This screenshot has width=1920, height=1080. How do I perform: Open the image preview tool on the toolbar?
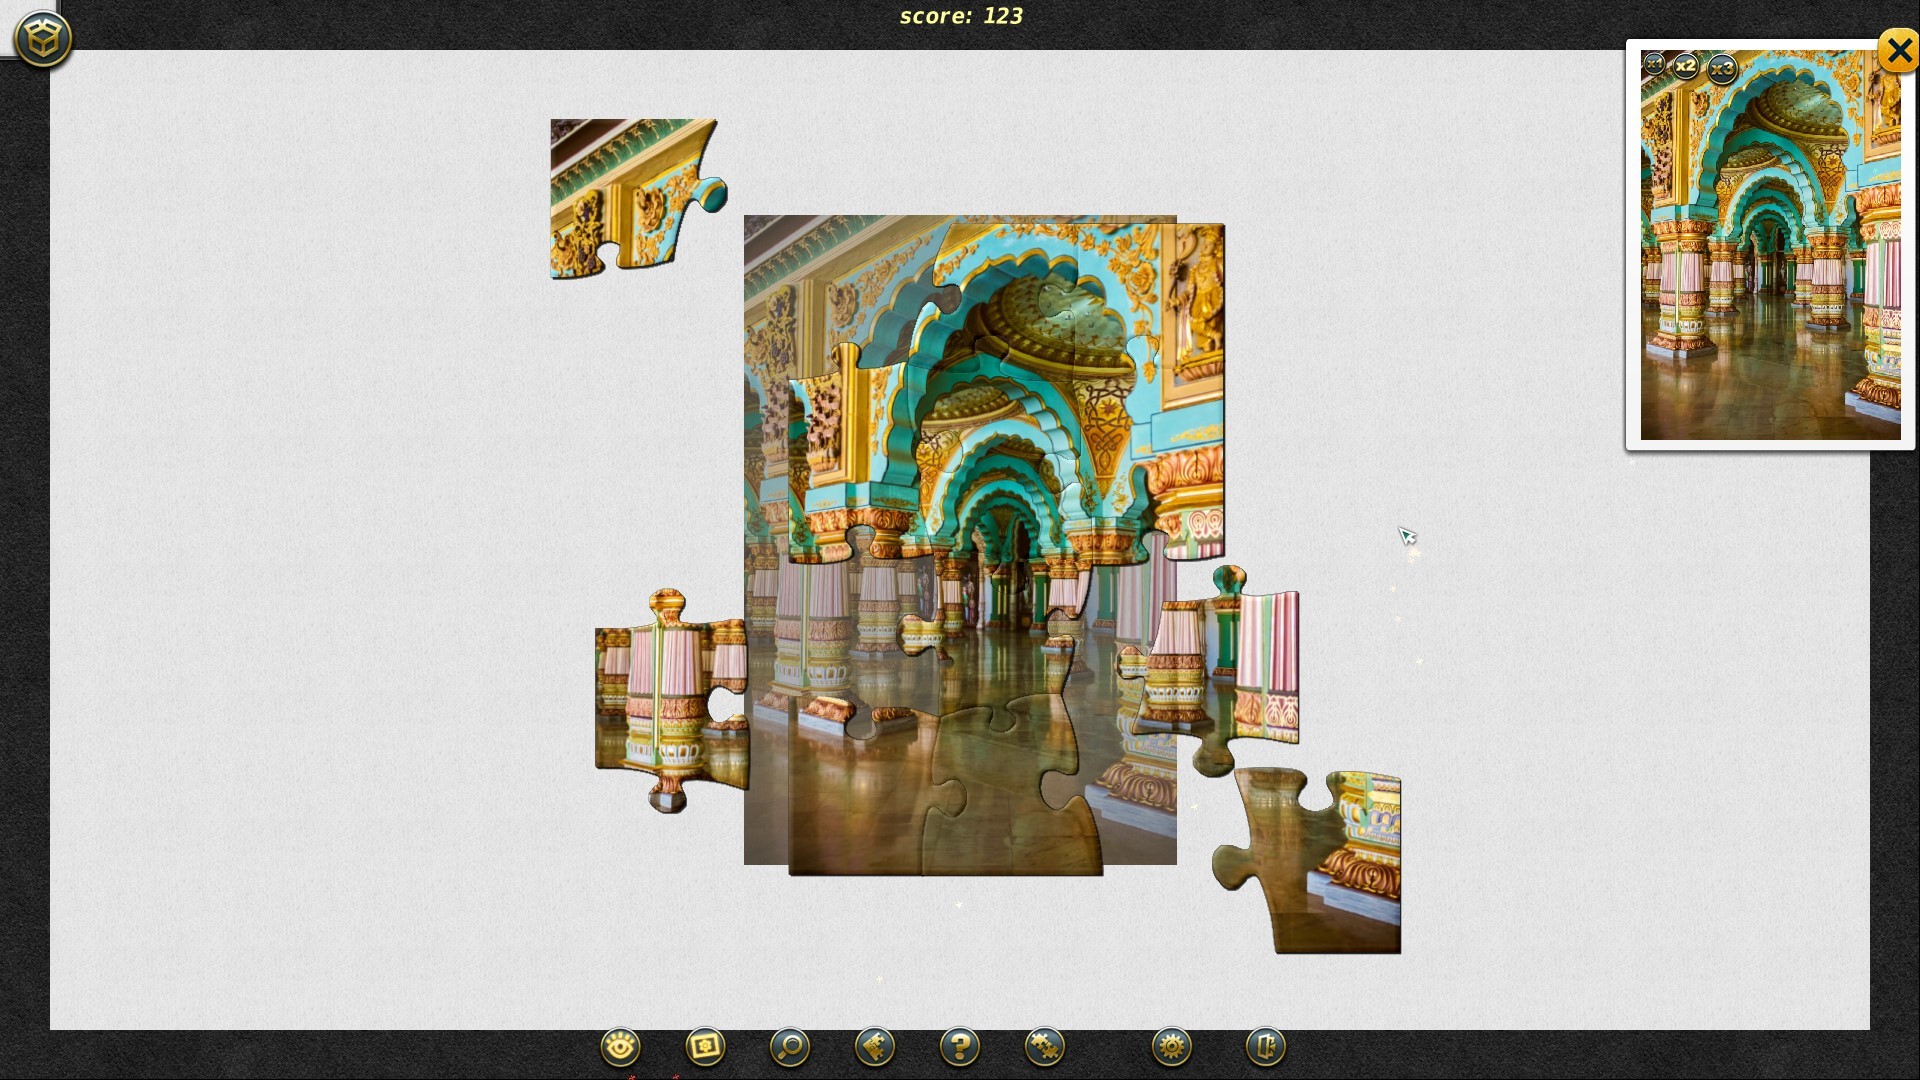[x=704, y=1047]
